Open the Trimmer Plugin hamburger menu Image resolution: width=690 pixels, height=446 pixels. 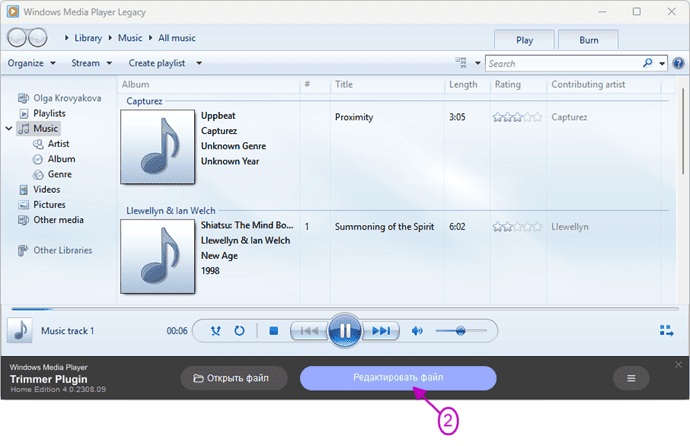point(631,378)
